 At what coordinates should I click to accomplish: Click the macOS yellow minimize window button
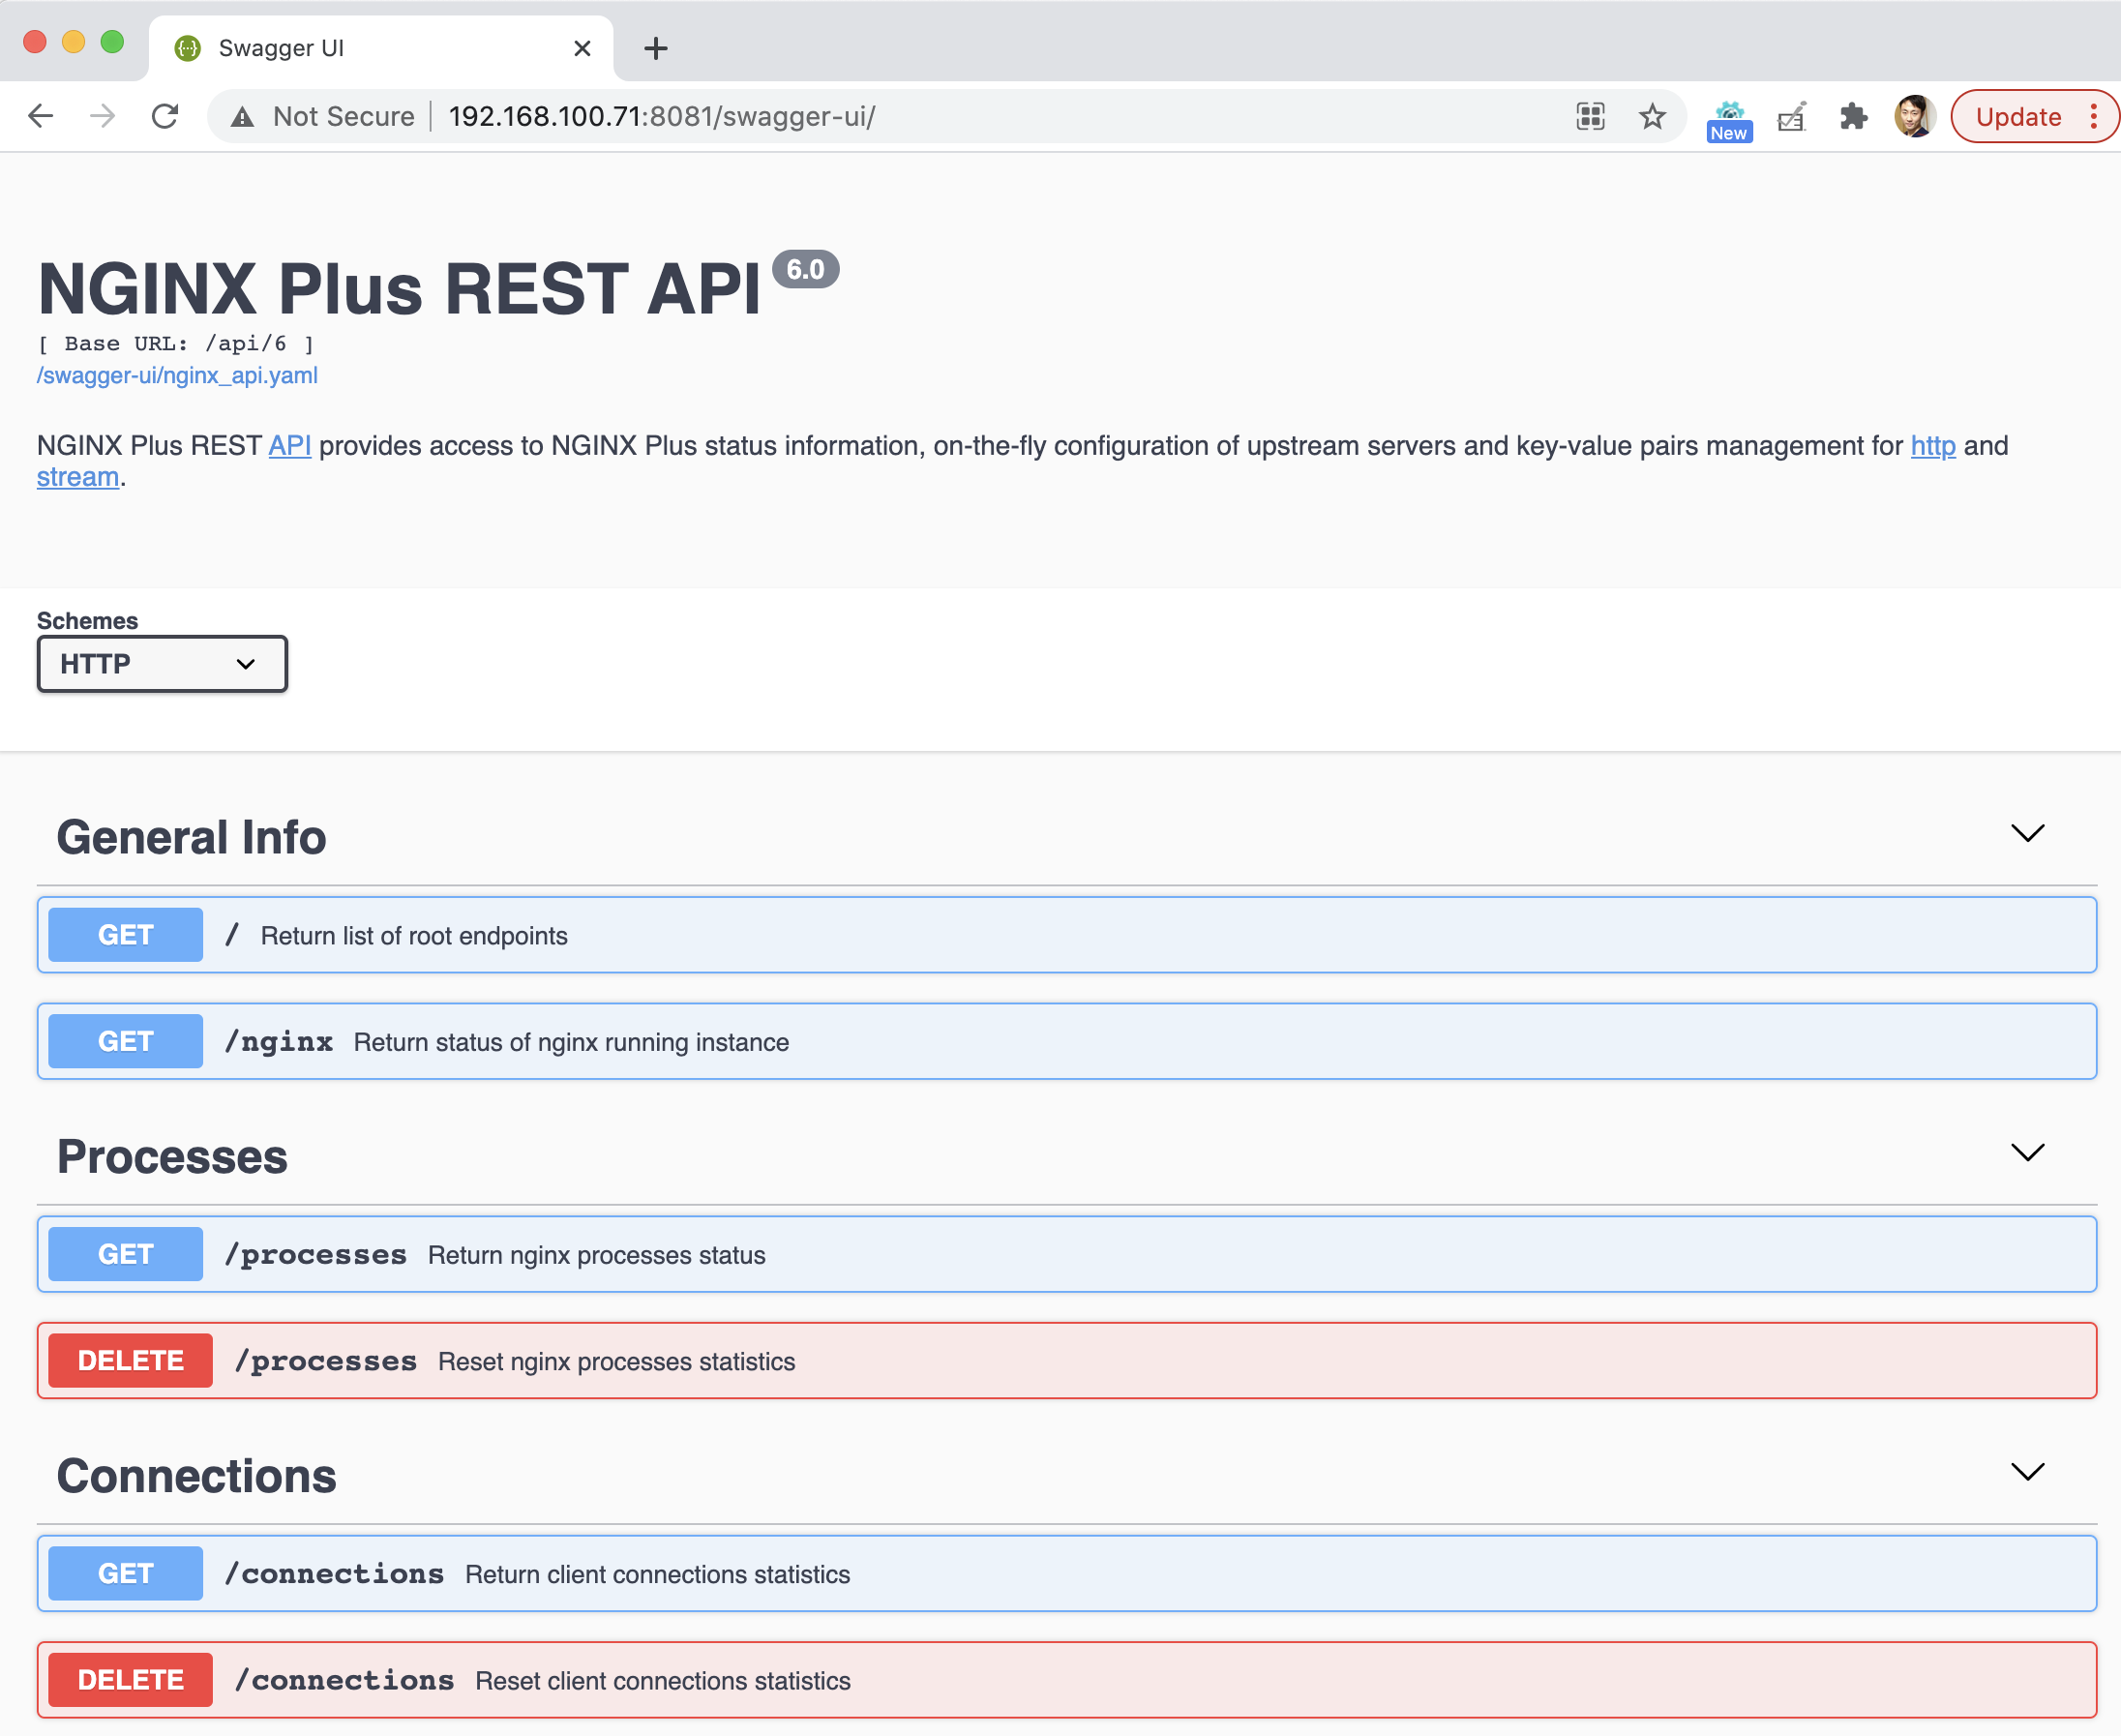[x=73, y=42]
